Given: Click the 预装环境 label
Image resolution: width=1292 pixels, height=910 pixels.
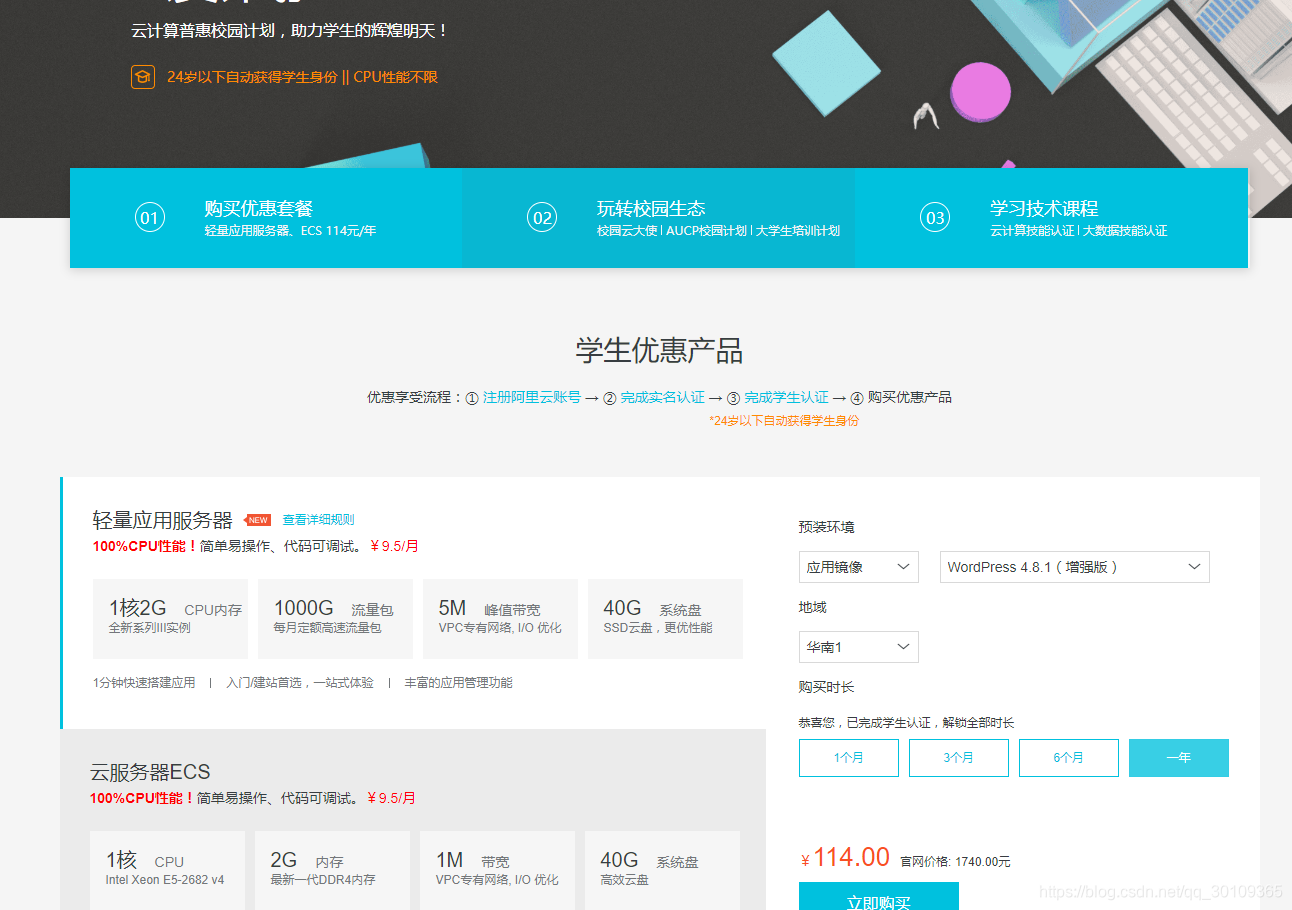Looking at the screenshot, I should coord(826,527).
